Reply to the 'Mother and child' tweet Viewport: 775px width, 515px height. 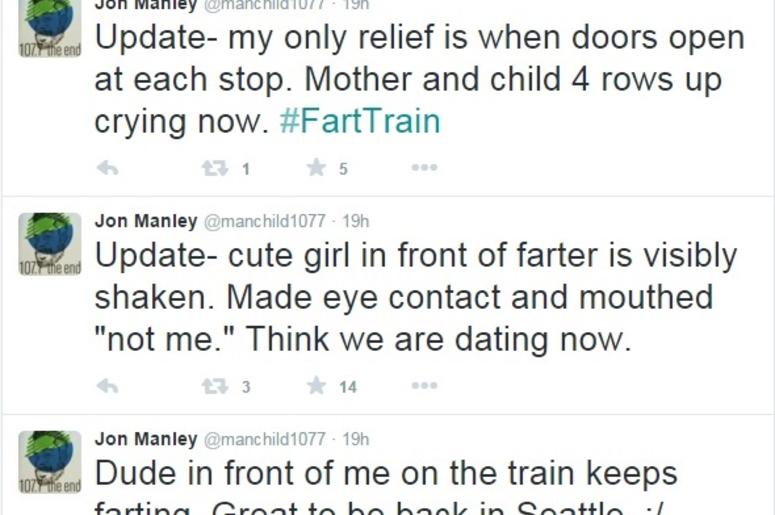click(x=107, y=169)
